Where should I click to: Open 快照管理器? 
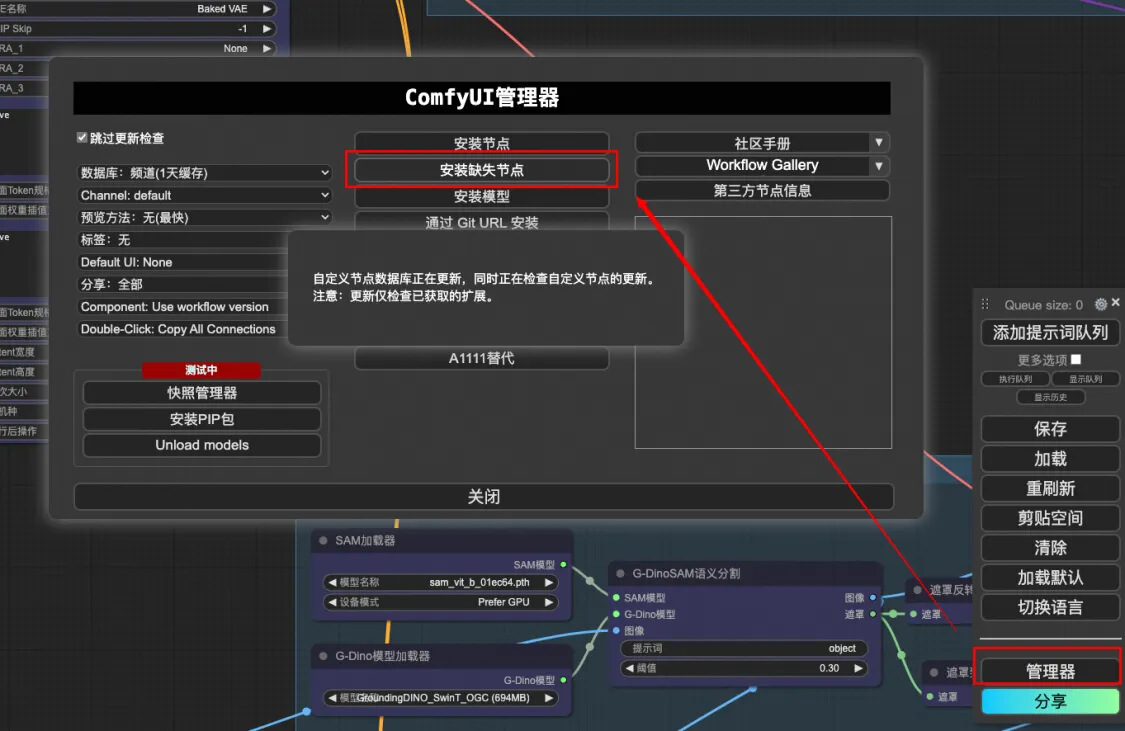click(x=202, y=392)
